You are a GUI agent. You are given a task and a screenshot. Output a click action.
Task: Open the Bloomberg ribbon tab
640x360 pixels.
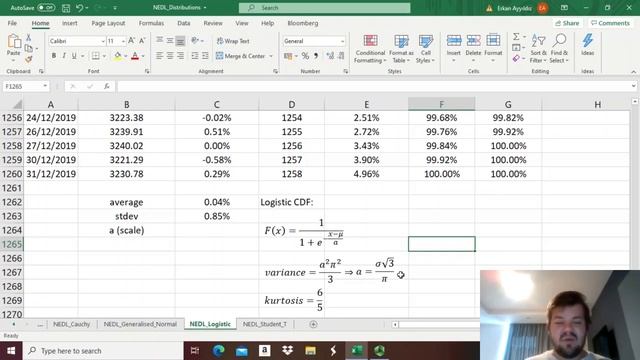(x=302, y=23)
